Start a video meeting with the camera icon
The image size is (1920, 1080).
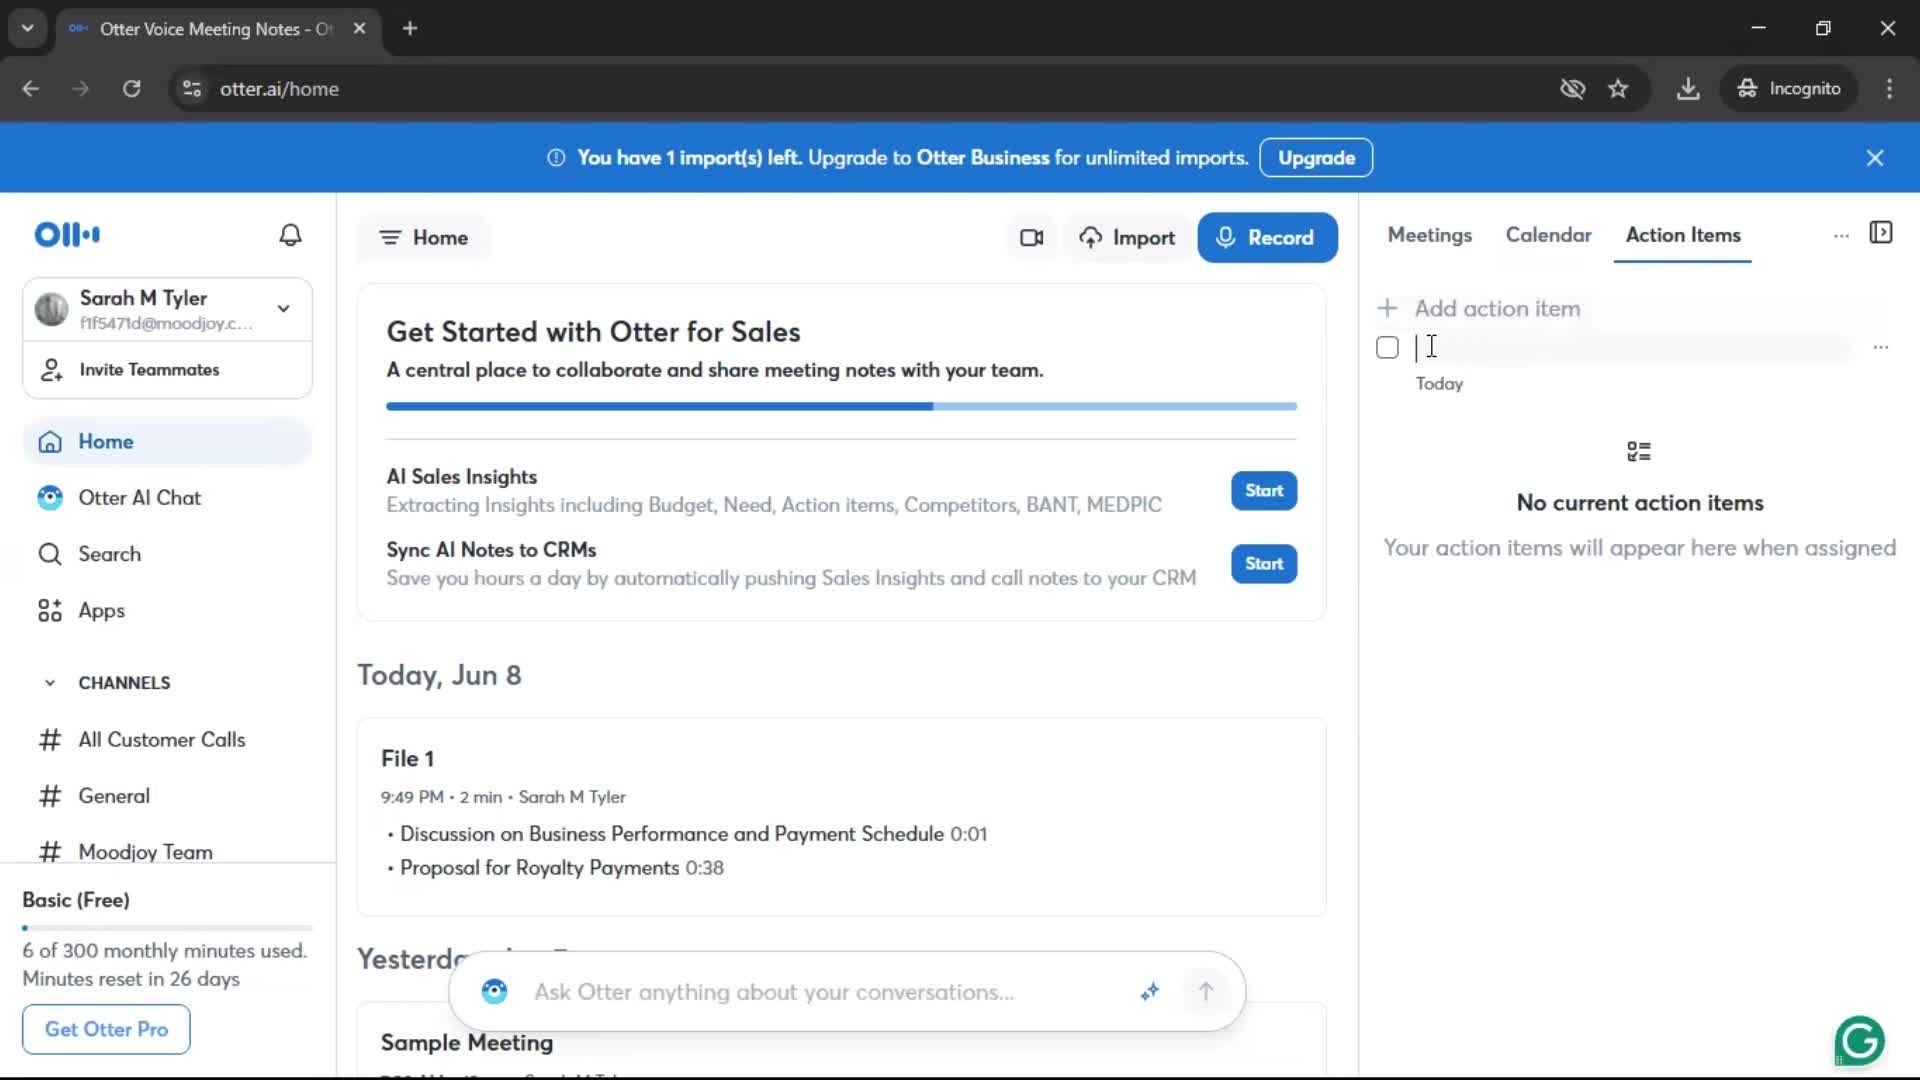1031,238
